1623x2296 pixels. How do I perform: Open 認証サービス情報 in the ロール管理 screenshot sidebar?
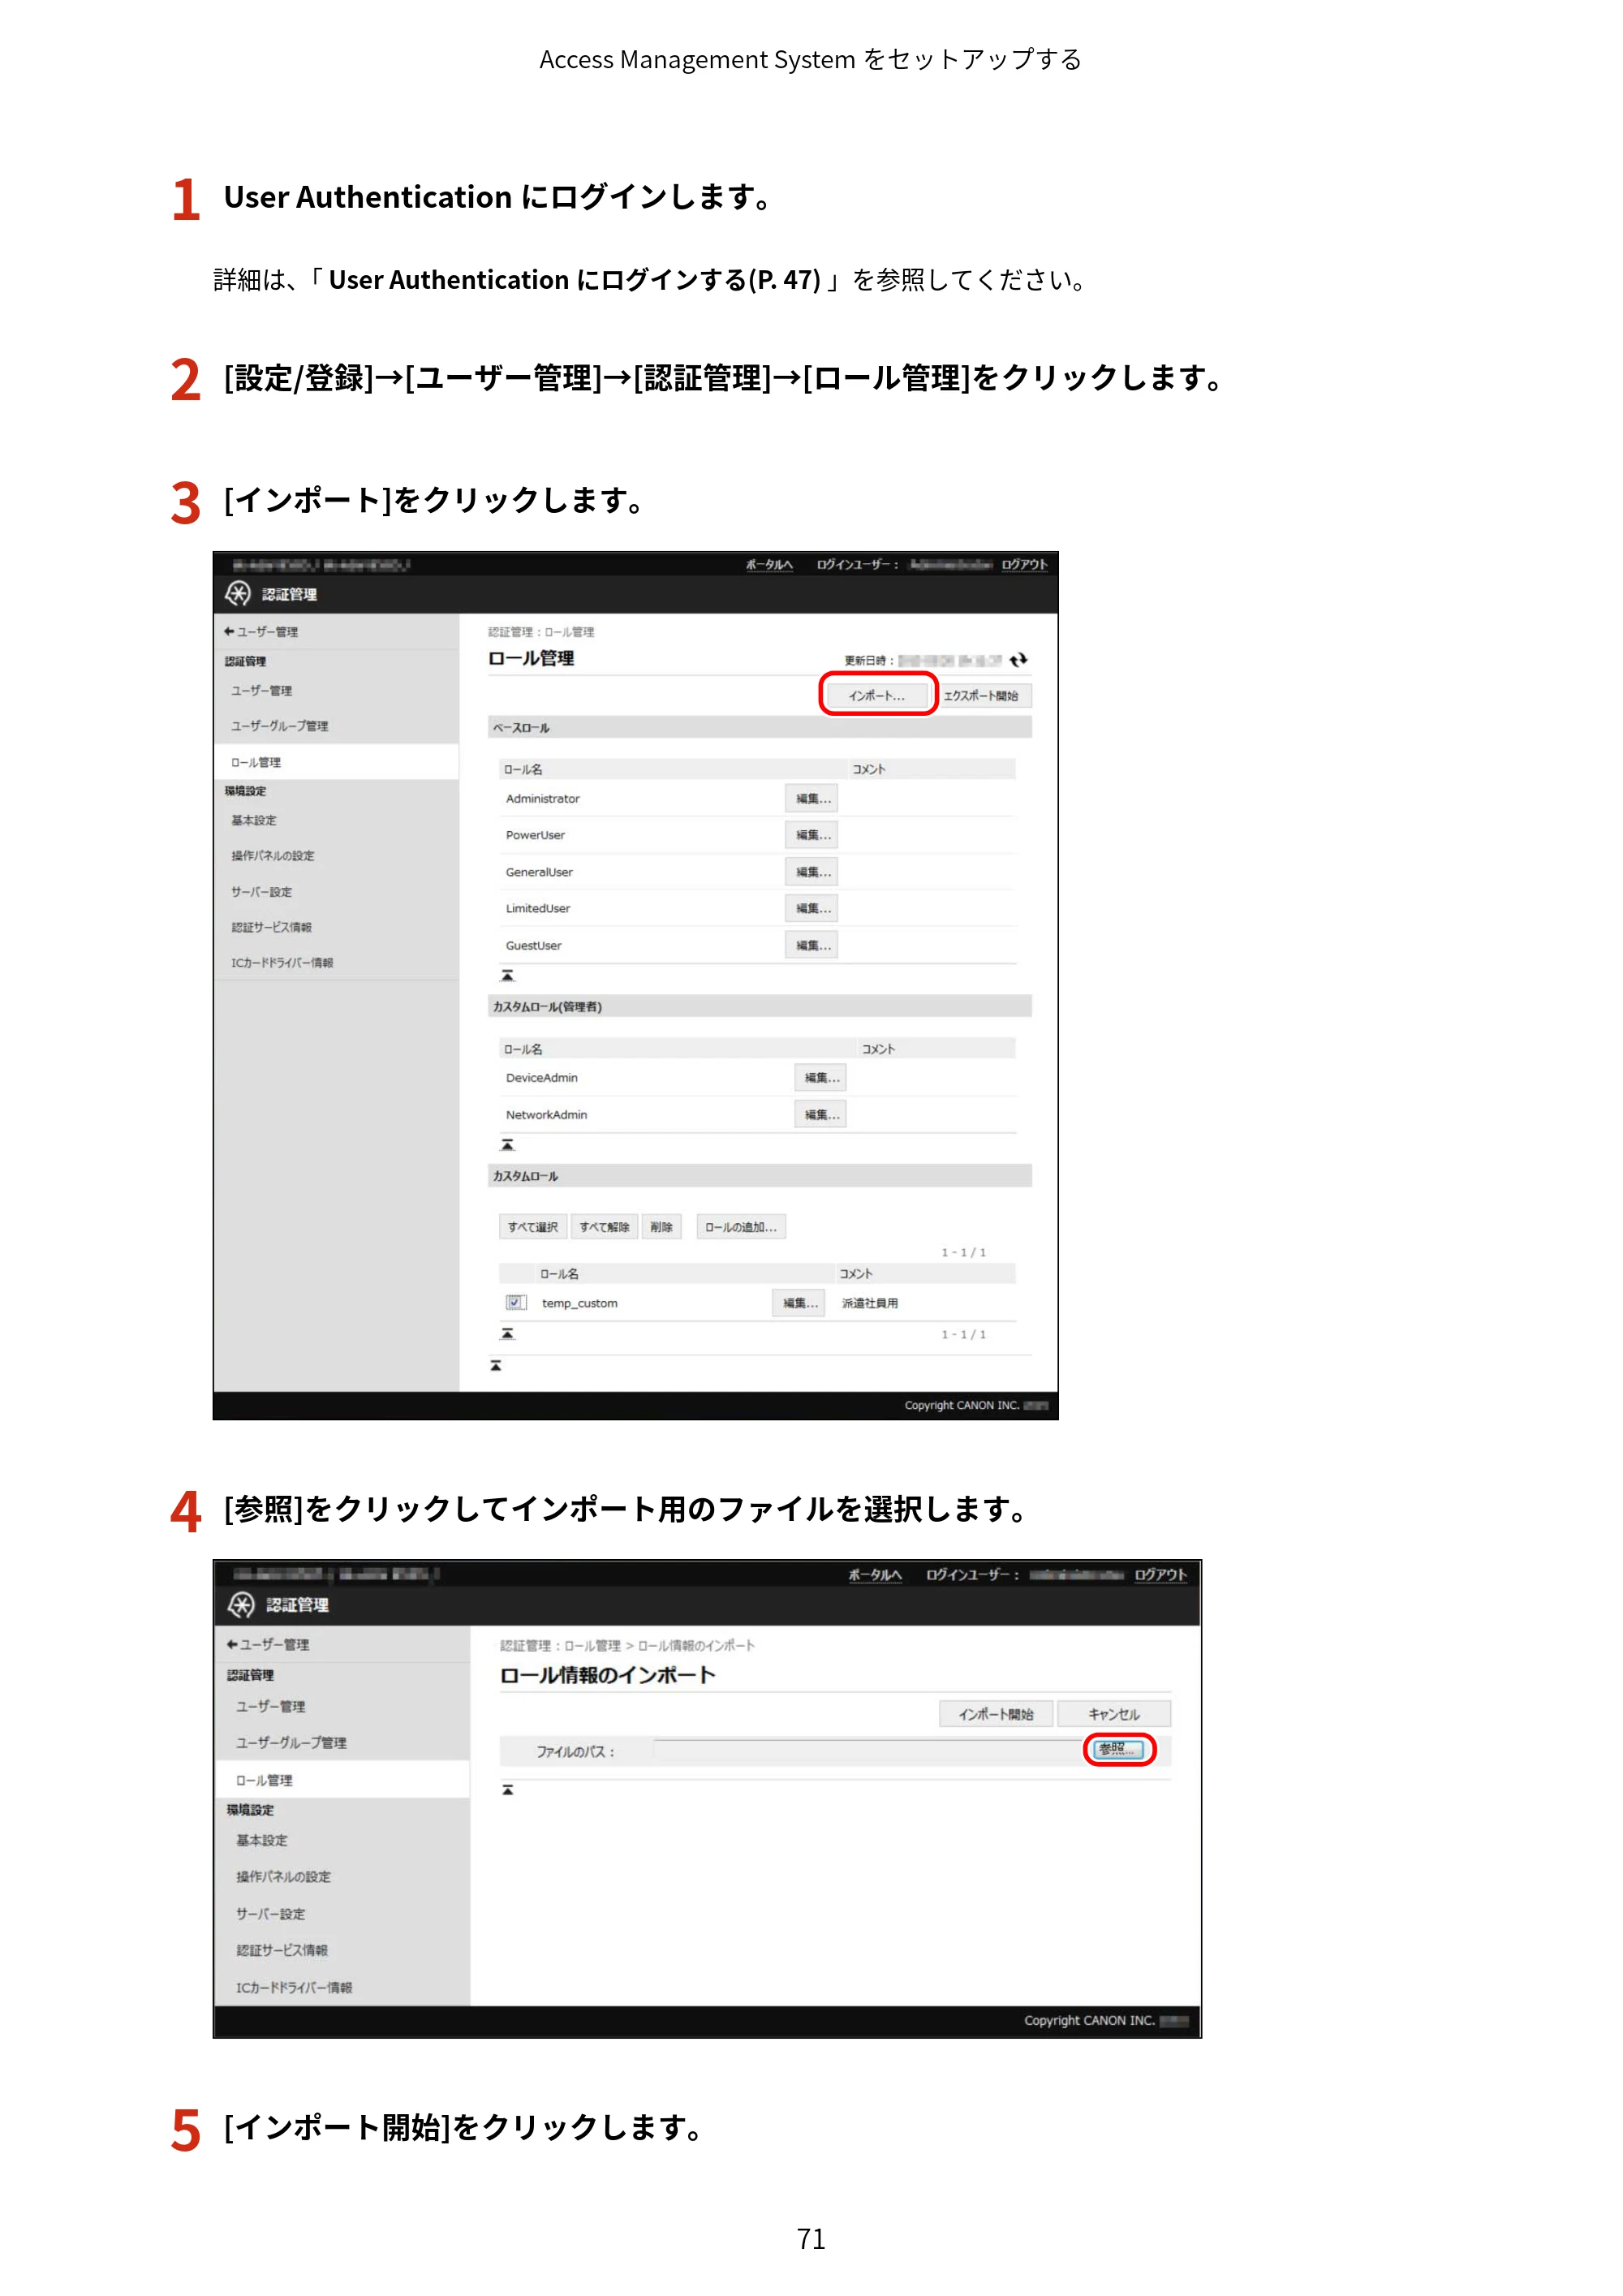click(x=271, y=927)
